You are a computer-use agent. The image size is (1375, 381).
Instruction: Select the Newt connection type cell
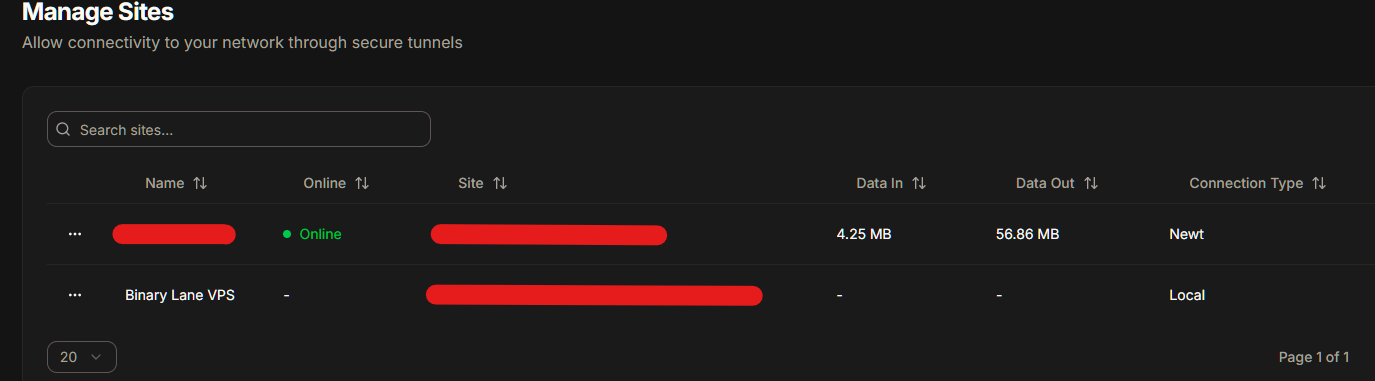click(x=1186, y=234)
